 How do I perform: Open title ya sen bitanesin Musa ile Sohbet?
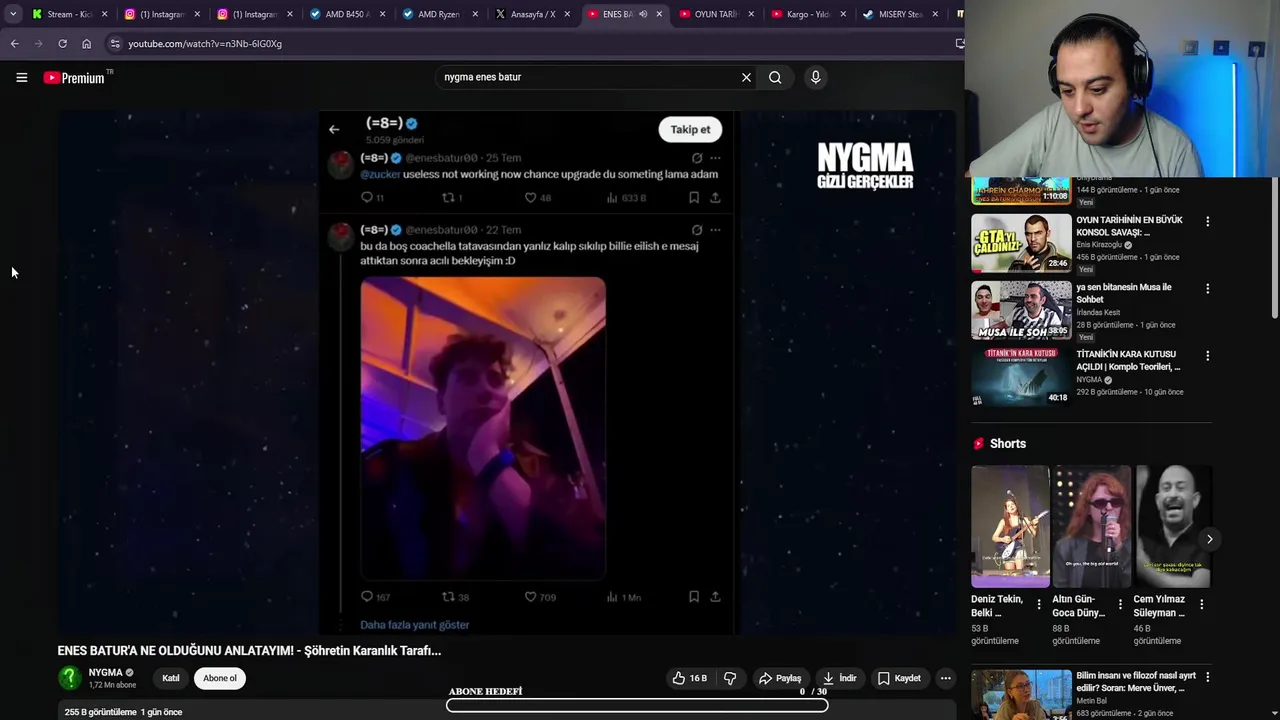click(x=1124, y=293)
